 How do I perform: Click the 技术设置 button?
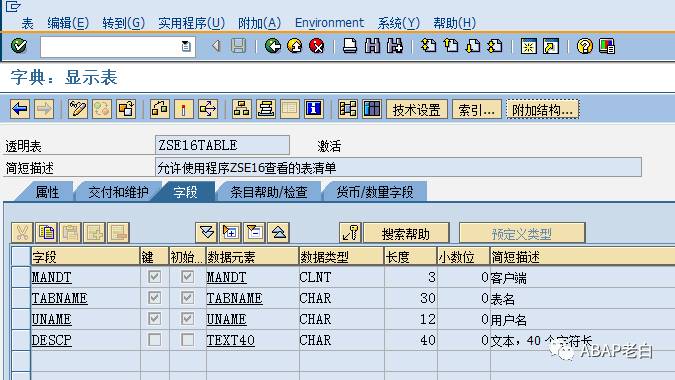[x=416, y=110]
